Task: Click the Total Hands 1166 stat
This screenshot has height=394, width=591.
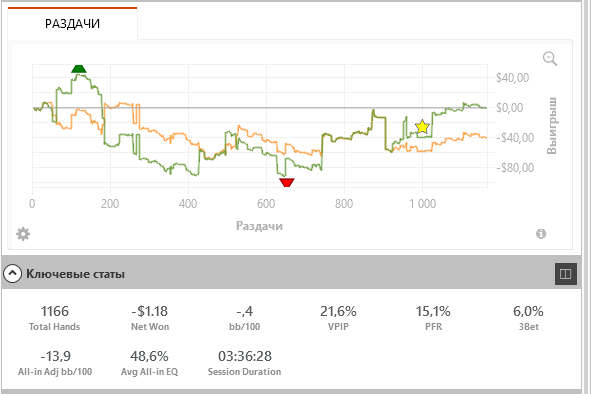Action: [55, 318]
